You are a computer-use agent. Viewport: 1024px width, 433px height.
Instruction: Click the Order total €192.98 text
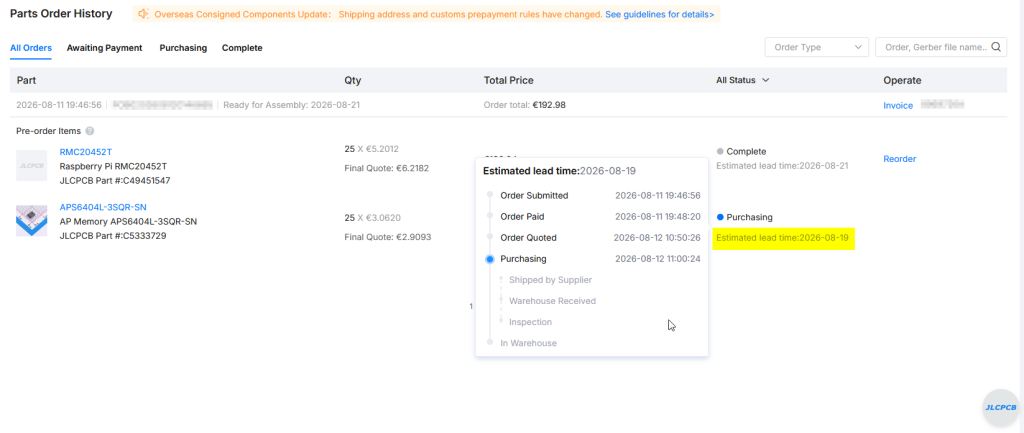pyautogui.click(x=526, y=105)
